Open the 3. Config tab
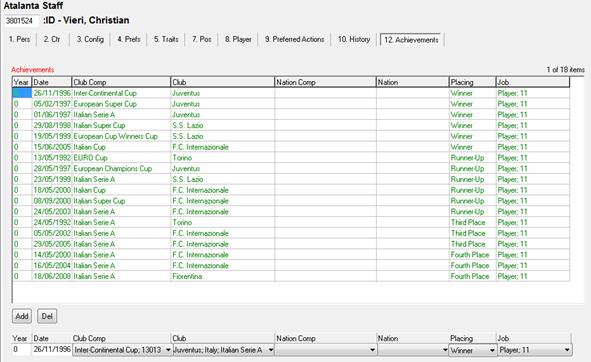This screenshot has width=591, height=362. [90, 39]
